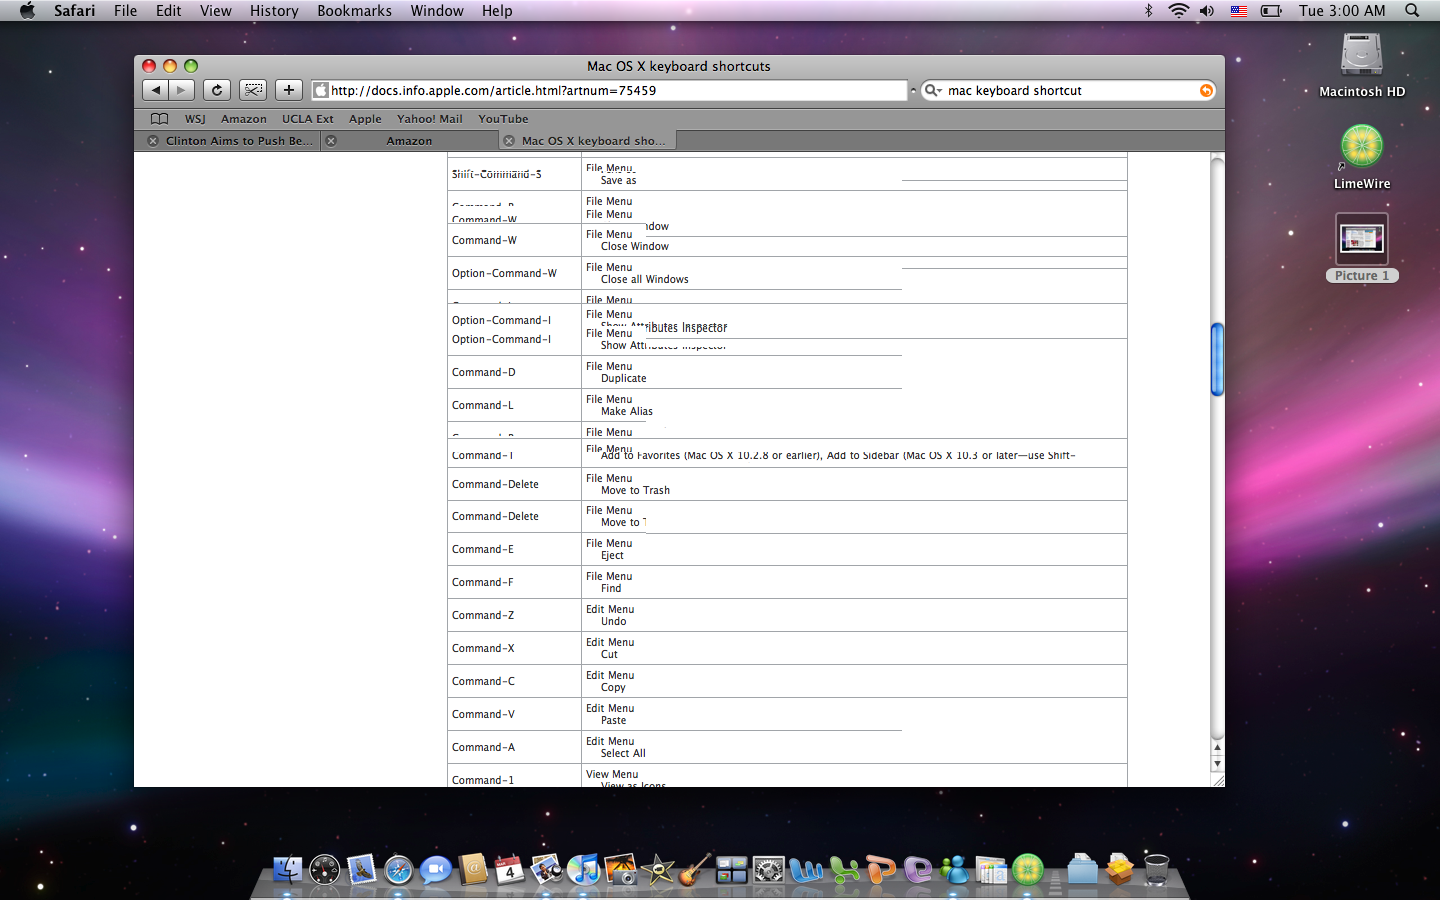Launch iPhoto from the Dock
This screenshot has height=900, width=1440.
click(x=621, y=869)
